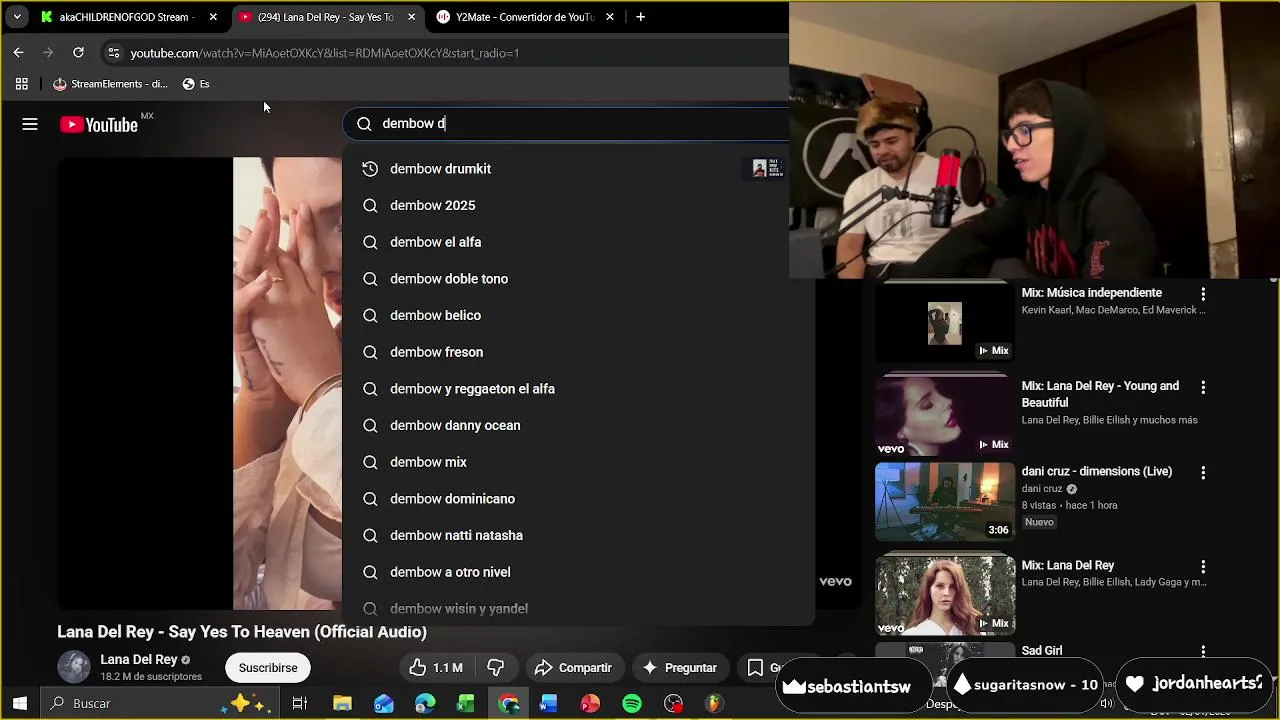Click the Lana Del Rey channel avatar

[74, 667]
